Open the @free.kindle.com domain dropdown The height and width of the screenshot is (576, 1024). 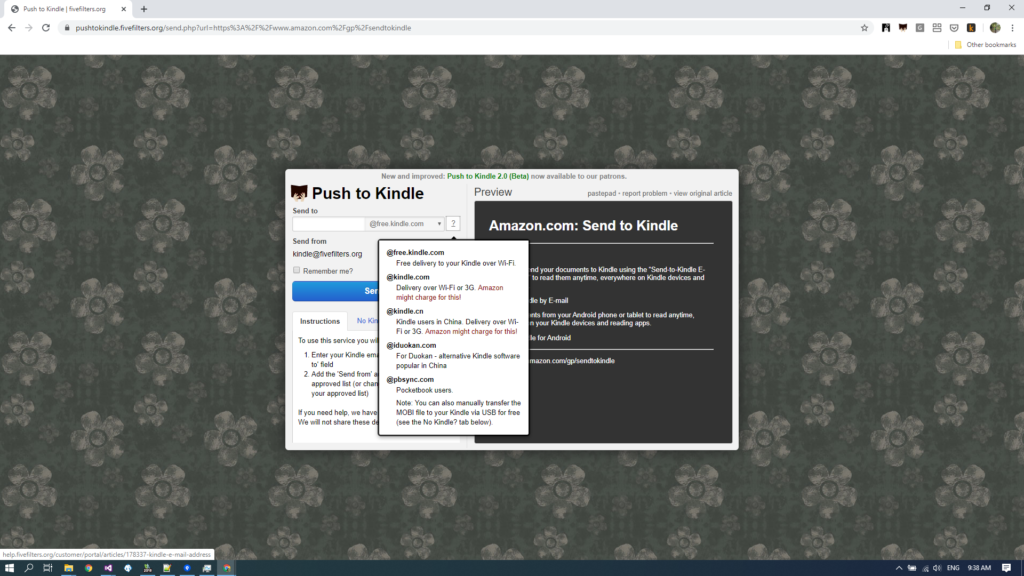405,223
